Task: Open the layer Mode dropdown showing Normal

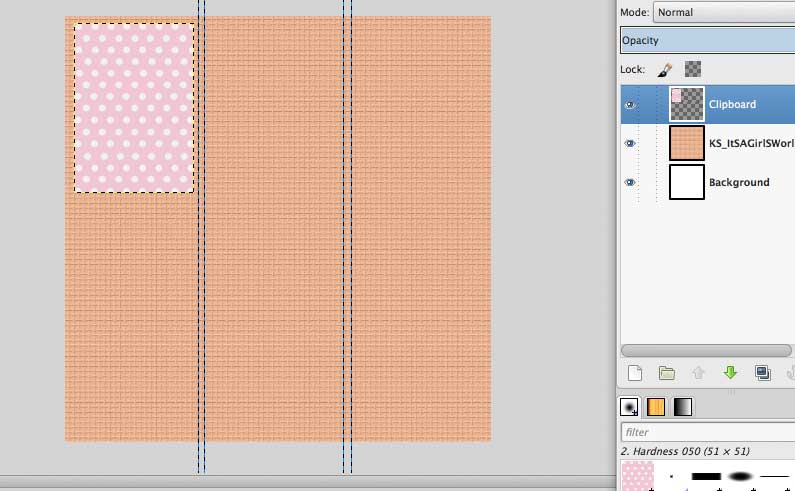Action: 724,12
